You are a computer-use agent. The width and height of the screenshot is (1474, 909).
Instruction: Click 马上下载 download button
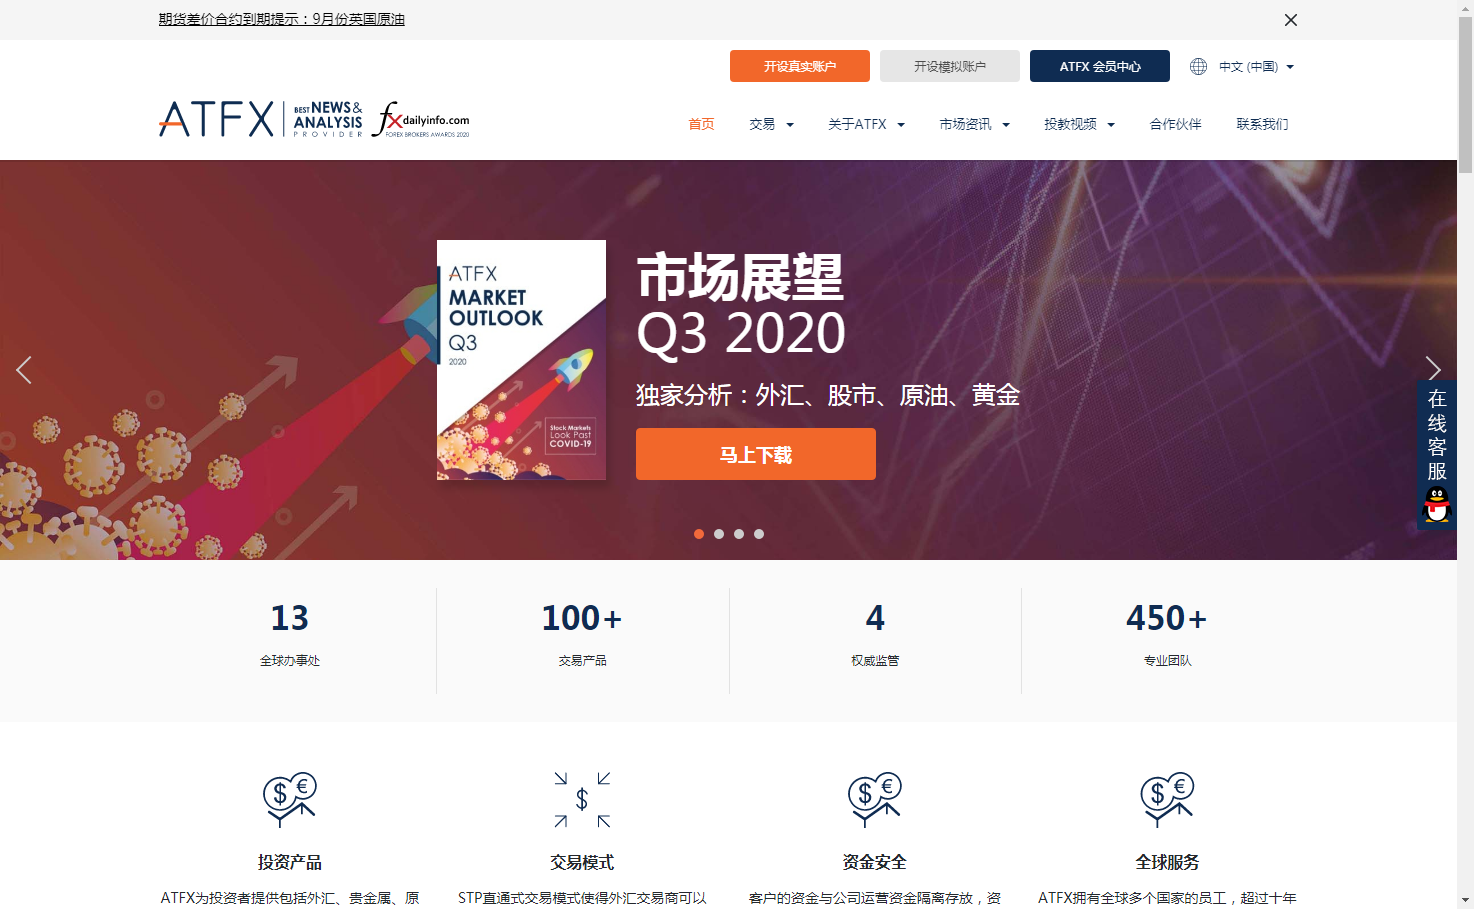756,454
